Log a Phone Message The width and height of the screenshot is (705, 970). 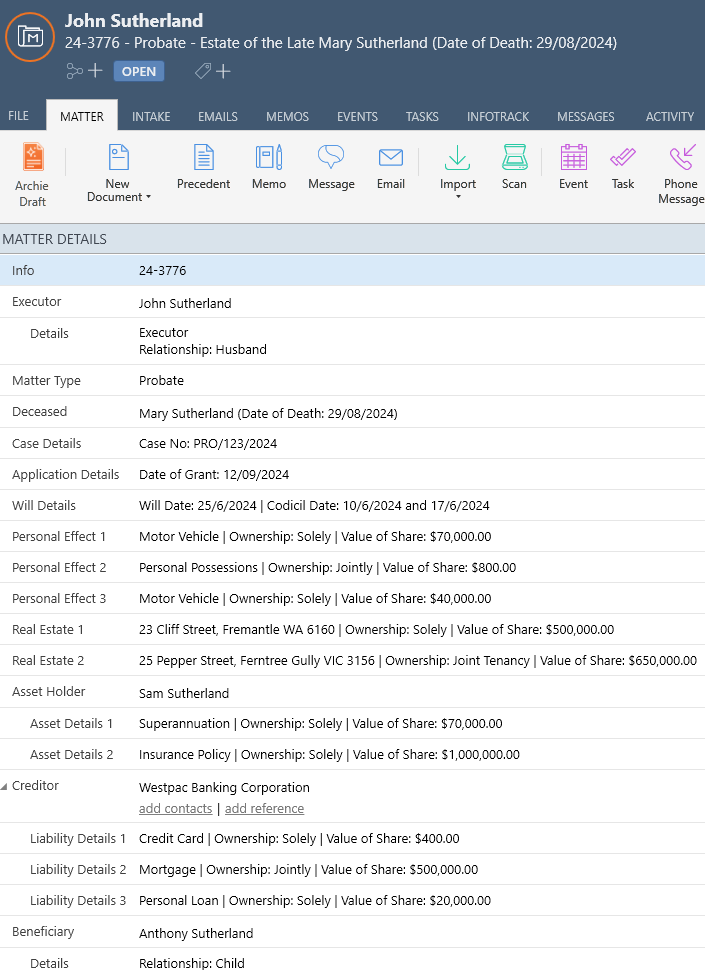(x=680, y=175)
